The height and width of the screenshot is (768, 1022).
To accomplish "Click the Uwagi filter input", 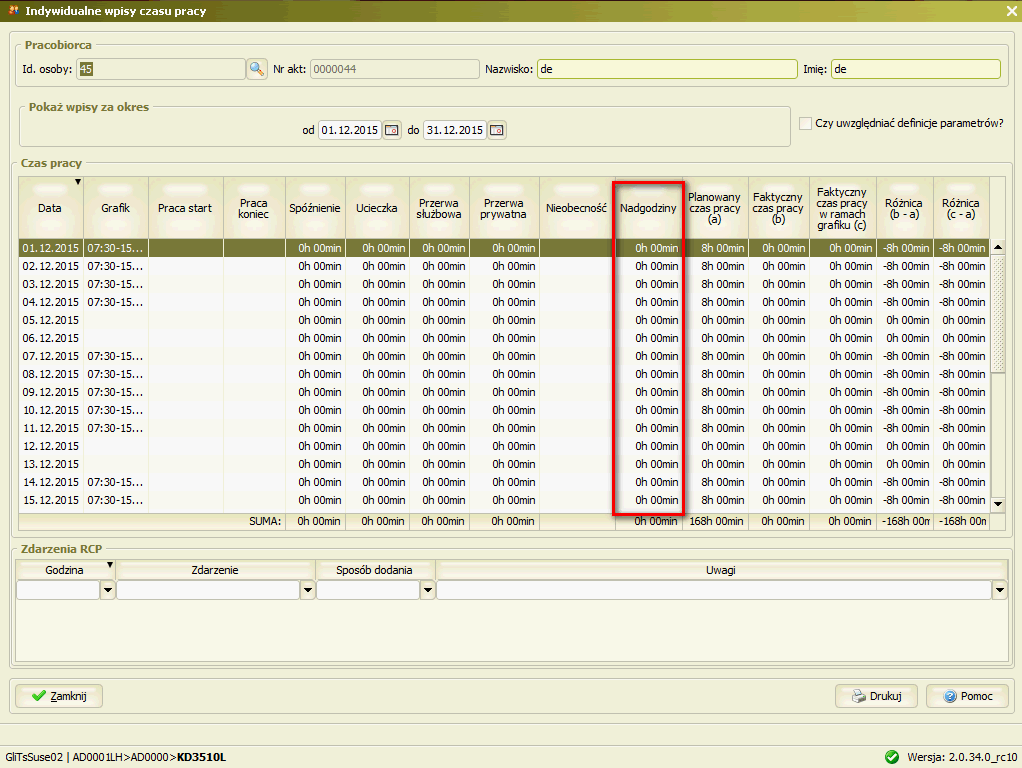I will (714, 591).
